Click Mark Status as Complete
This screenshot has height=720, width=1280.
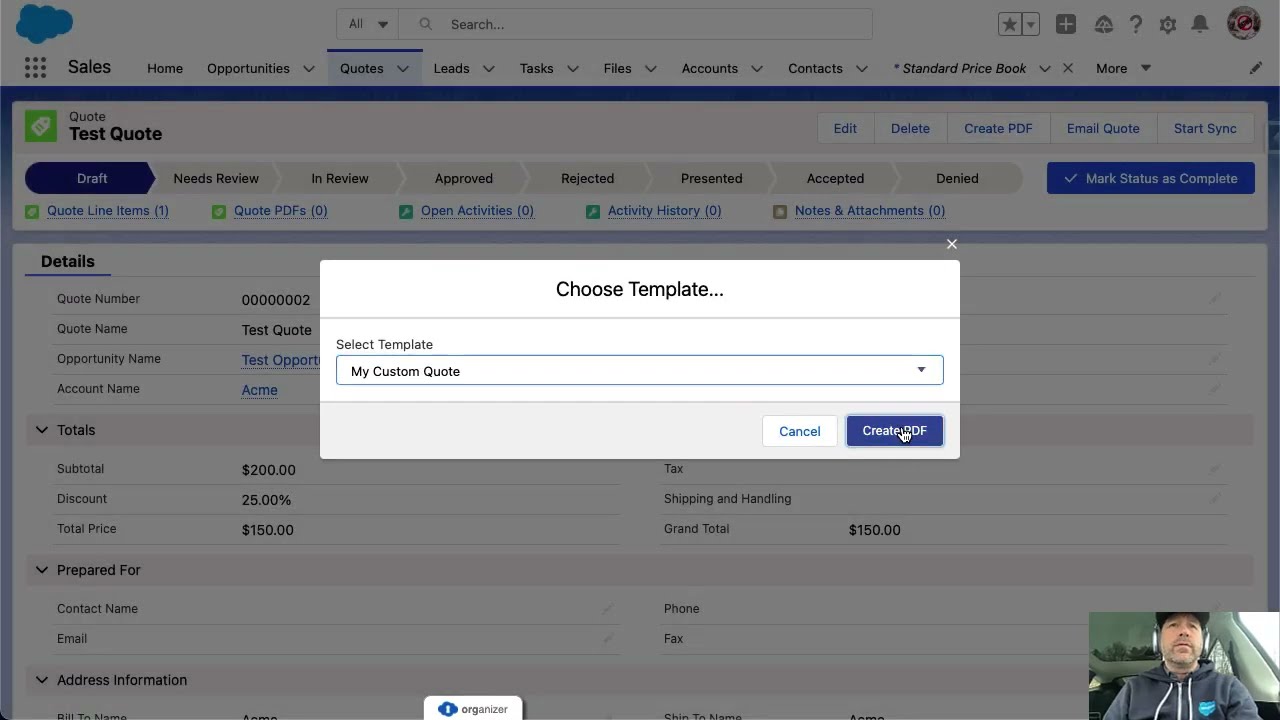click(x=1150, y=178)
